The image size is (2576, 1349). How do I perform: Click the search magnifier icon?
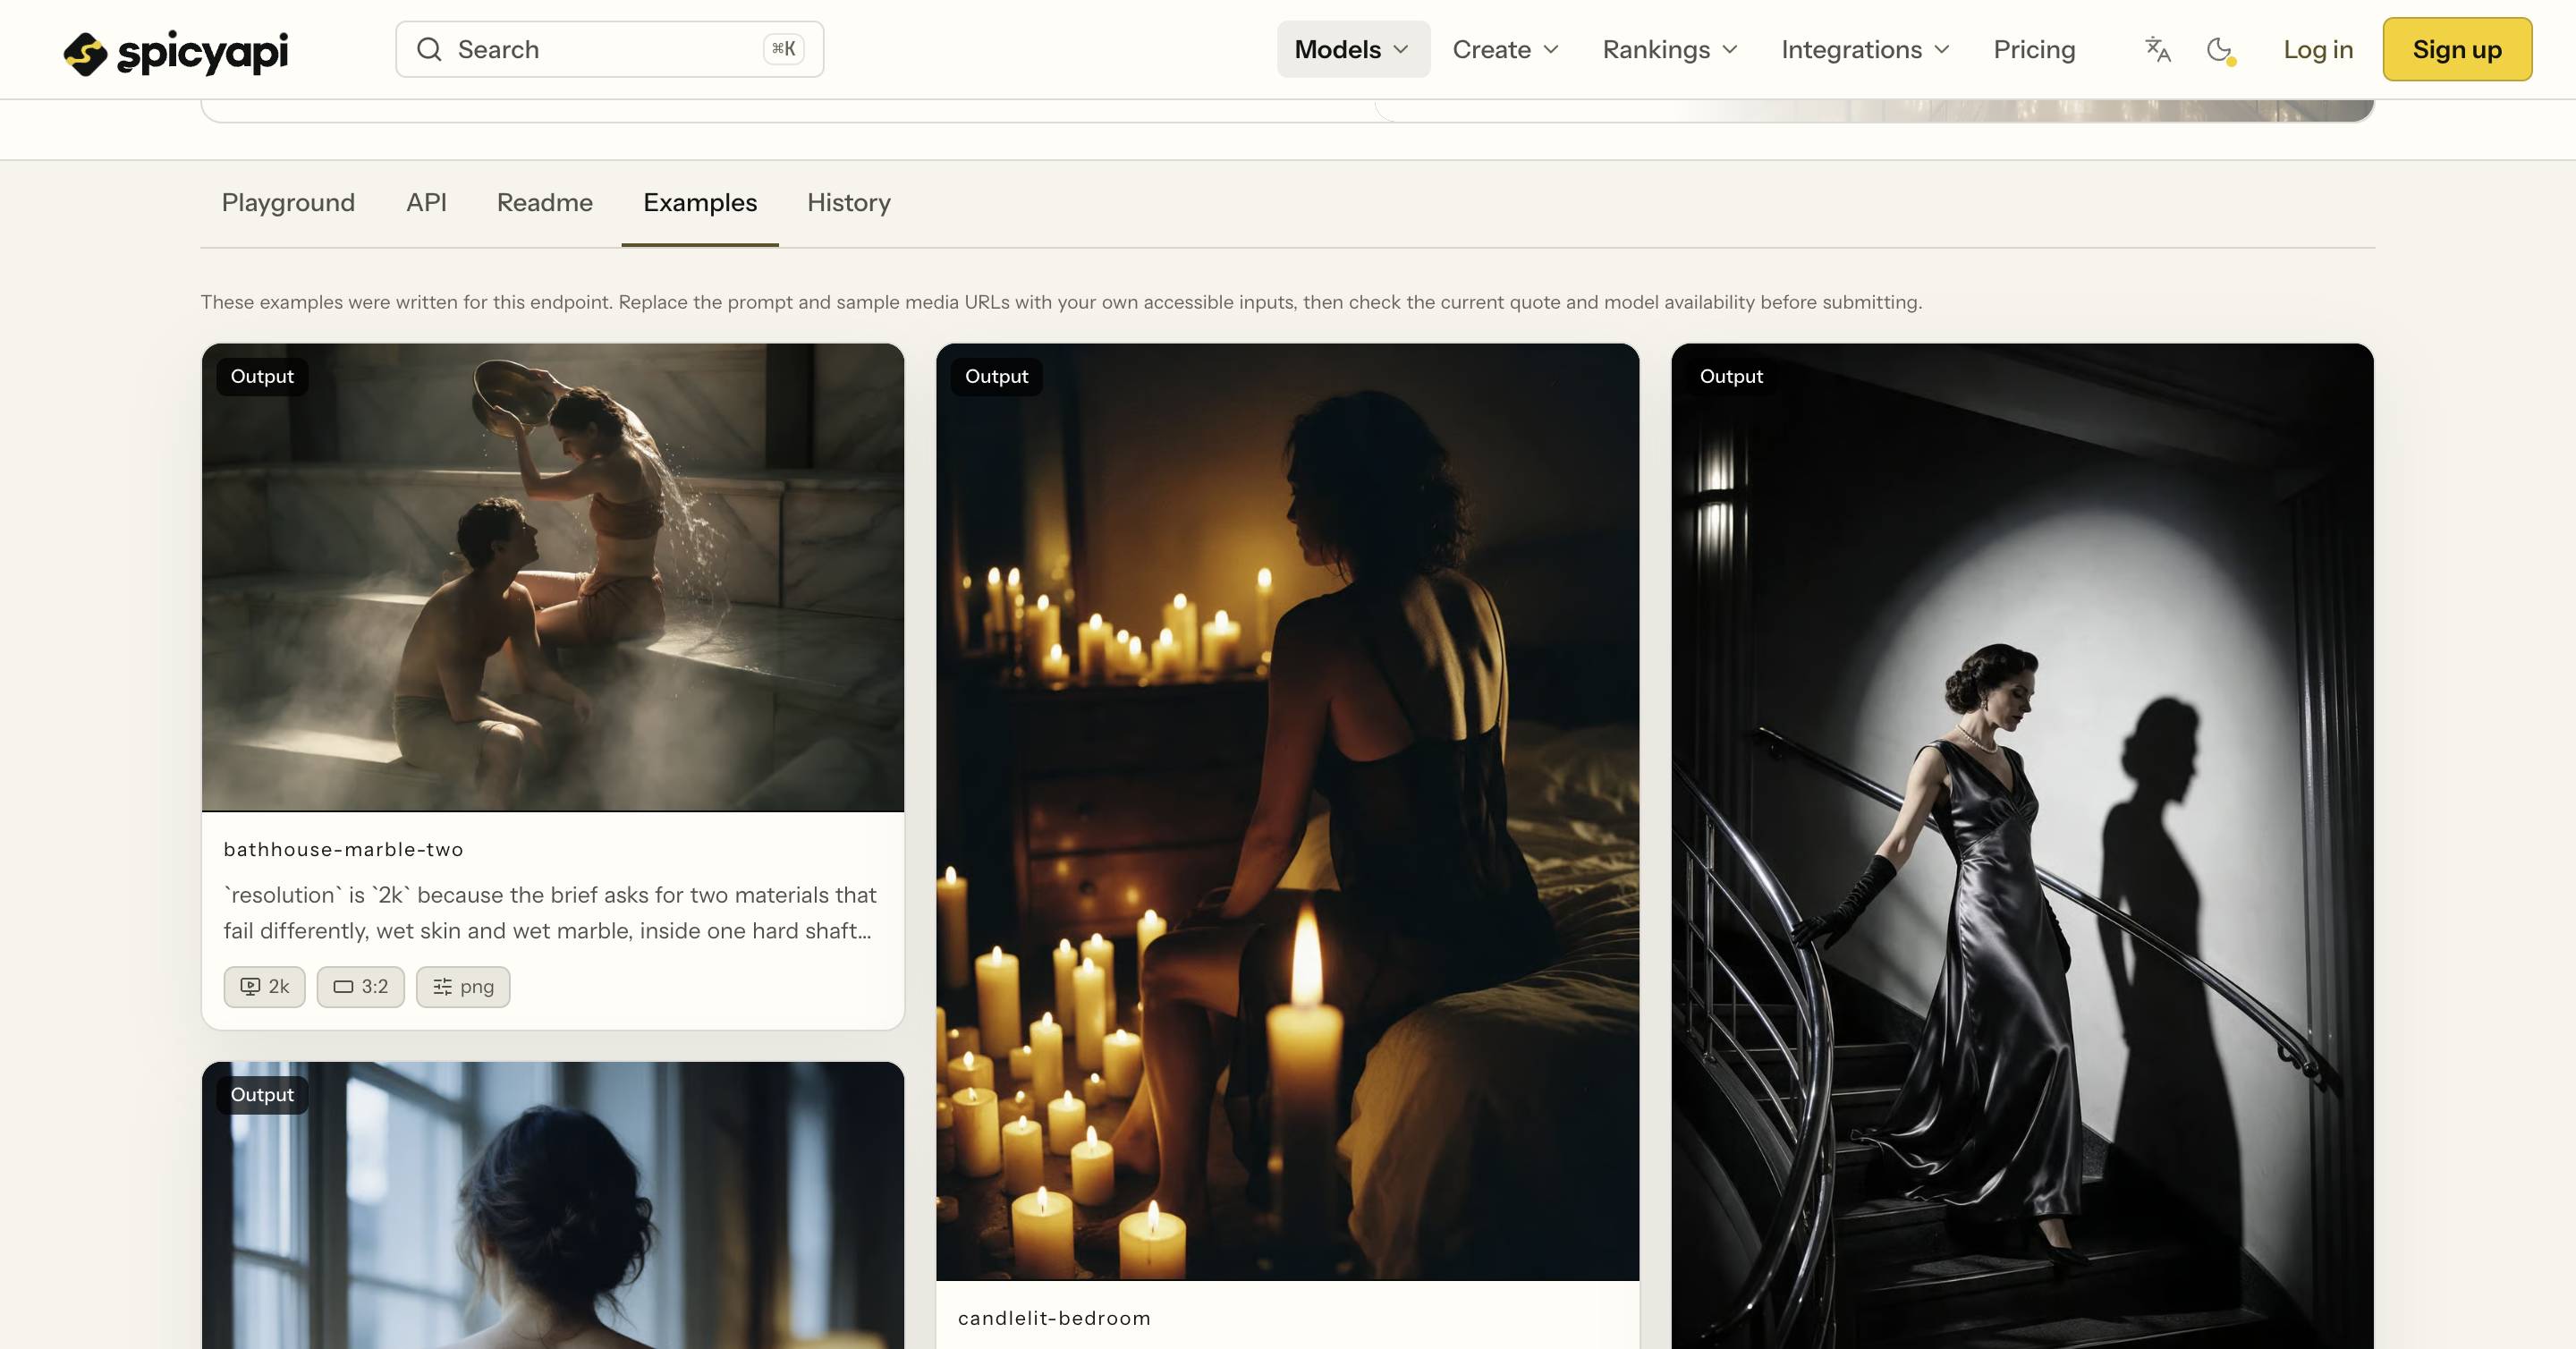(429, 49)
